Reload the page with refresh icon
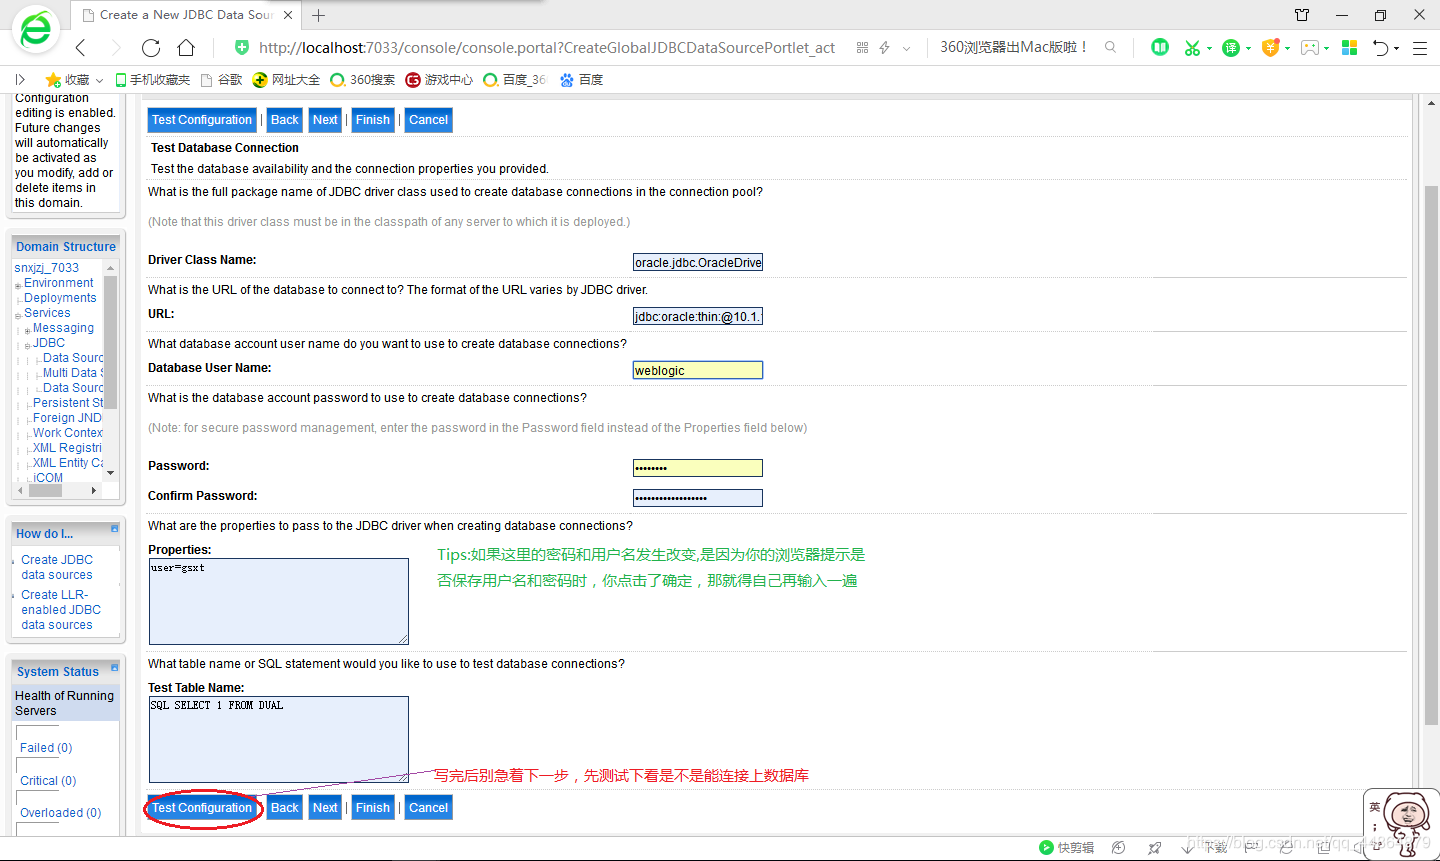This screenshot has height=861, width=1440. (x=151, y=47)
